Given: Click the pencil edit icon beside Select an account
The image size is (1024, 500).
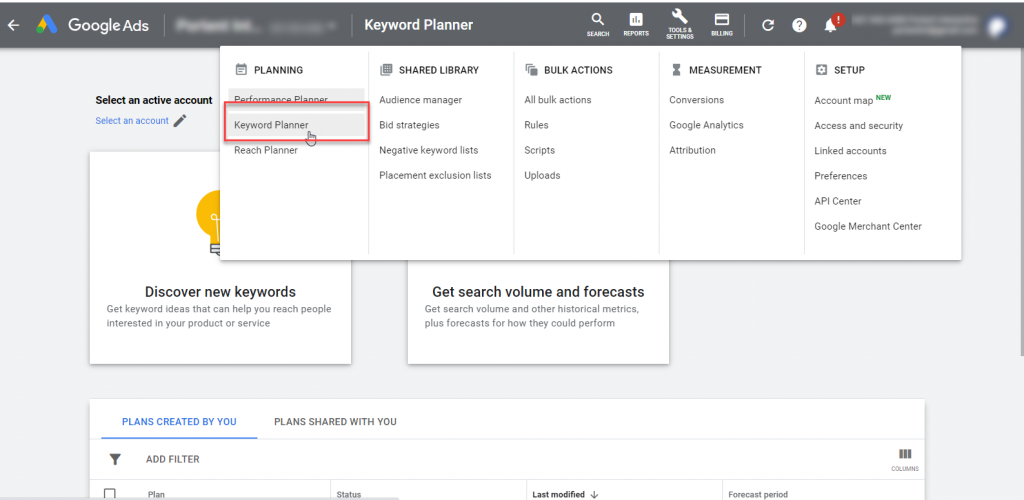Looking at the screenshot, I should coord(180,121).
